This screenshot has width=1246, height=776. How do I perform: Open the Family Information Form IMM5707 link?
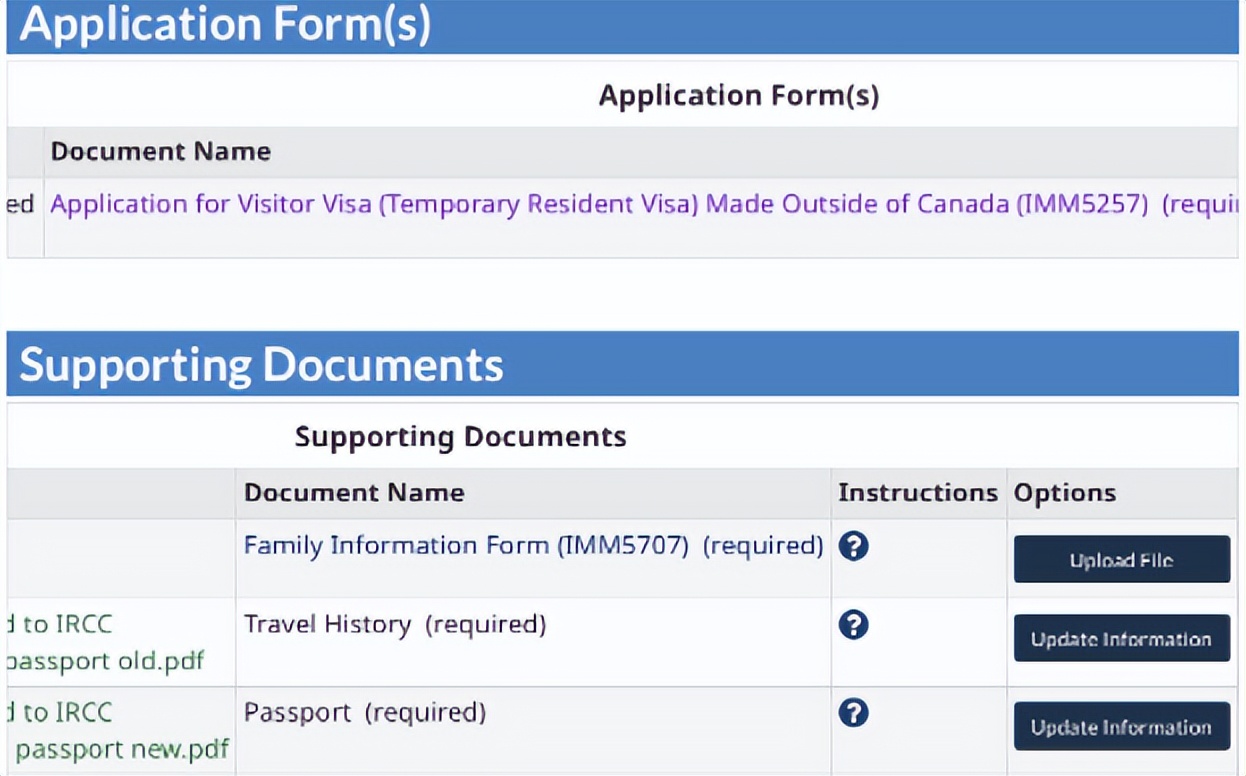tap(466, 546)
